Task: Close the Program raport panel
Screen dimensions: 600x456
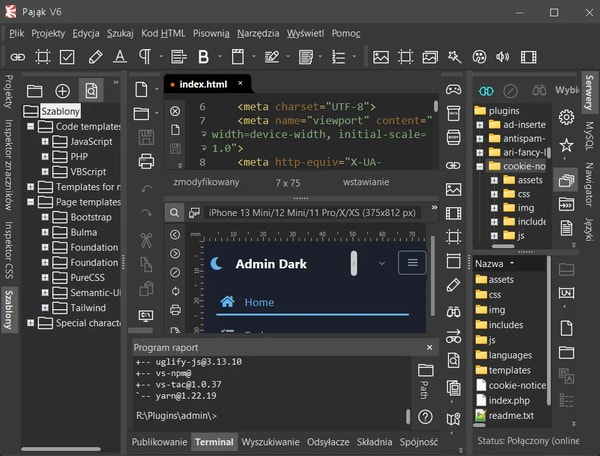Action: point(429,347)
